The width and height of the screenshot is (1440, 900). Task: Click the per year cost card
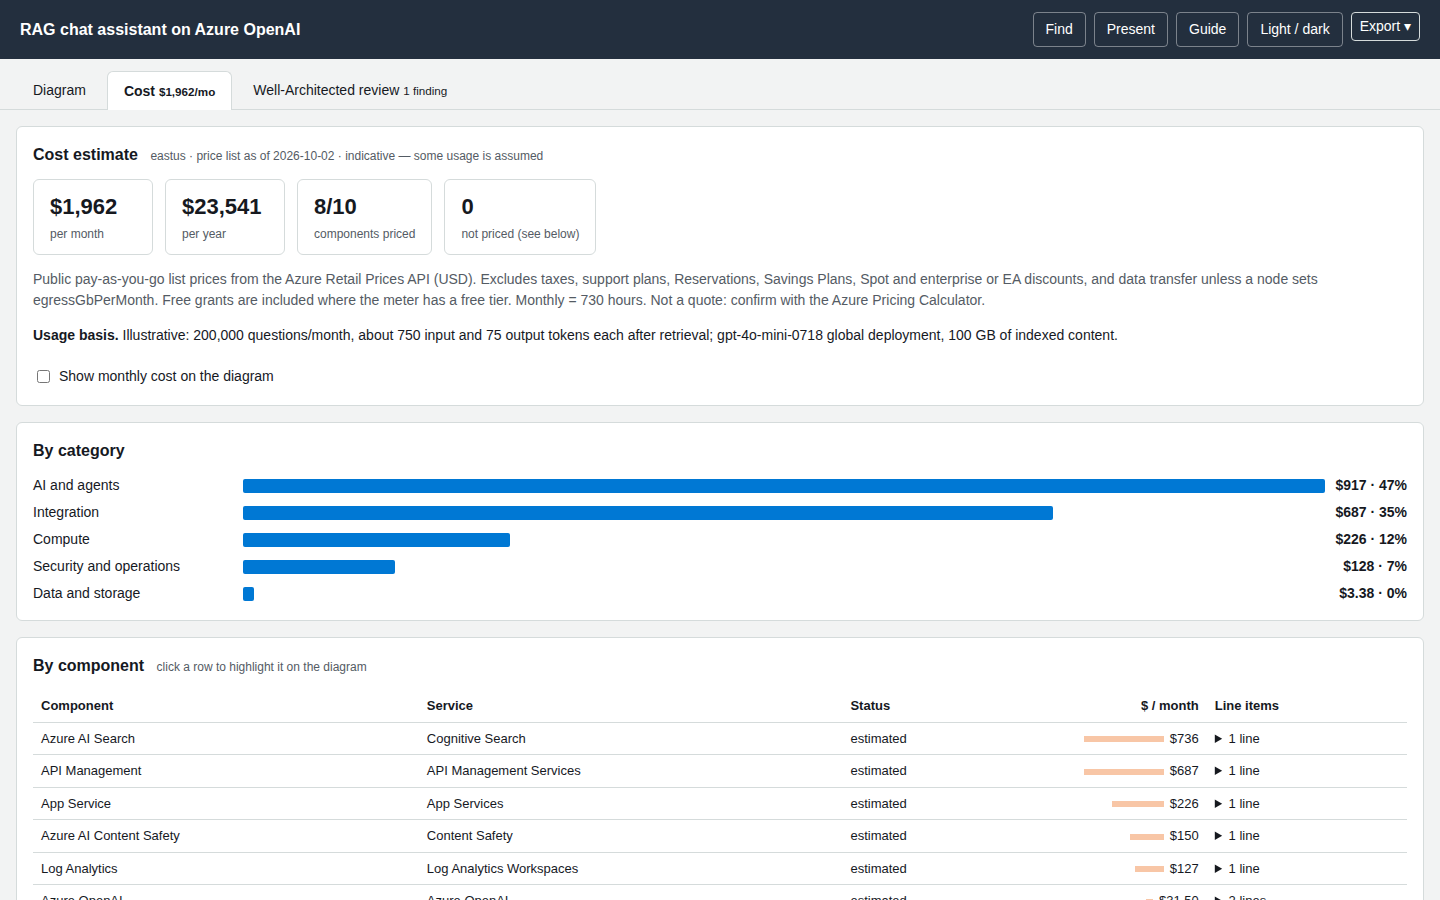[x=225, y=217]
